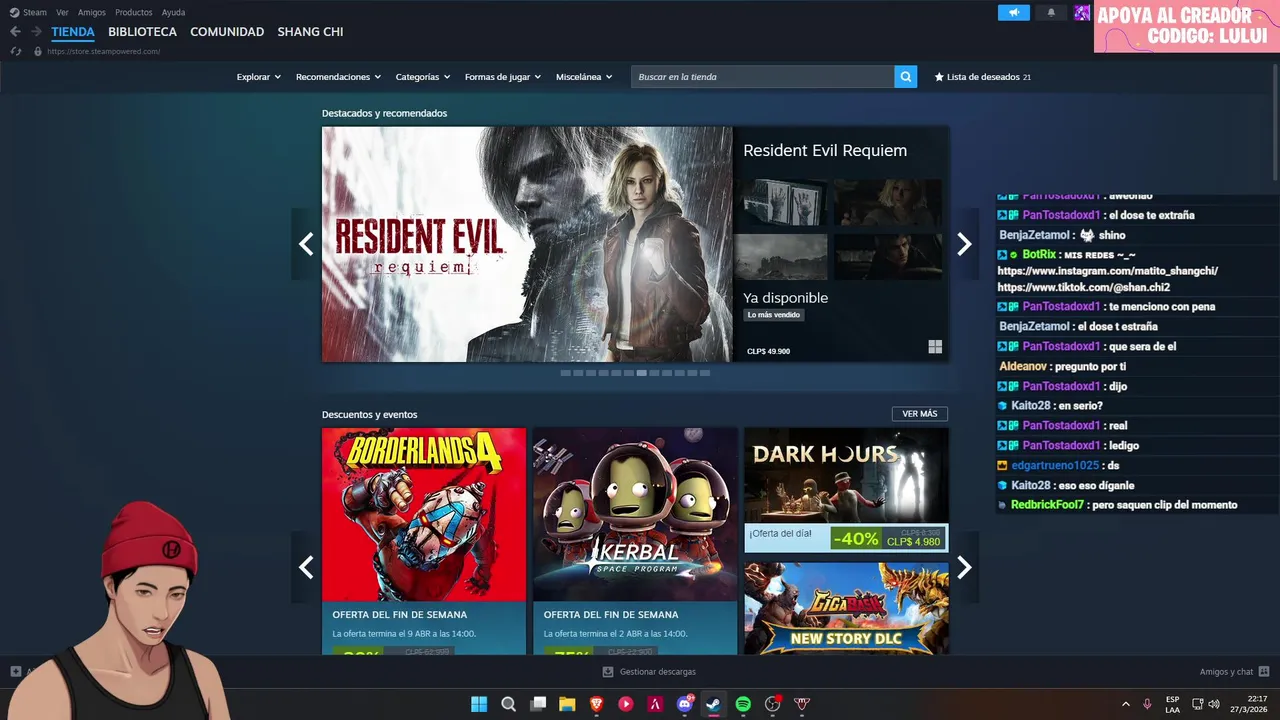The image size is (1280, 720).
Task: Go to next discounts page arrow
Action: tap(964, 567)
